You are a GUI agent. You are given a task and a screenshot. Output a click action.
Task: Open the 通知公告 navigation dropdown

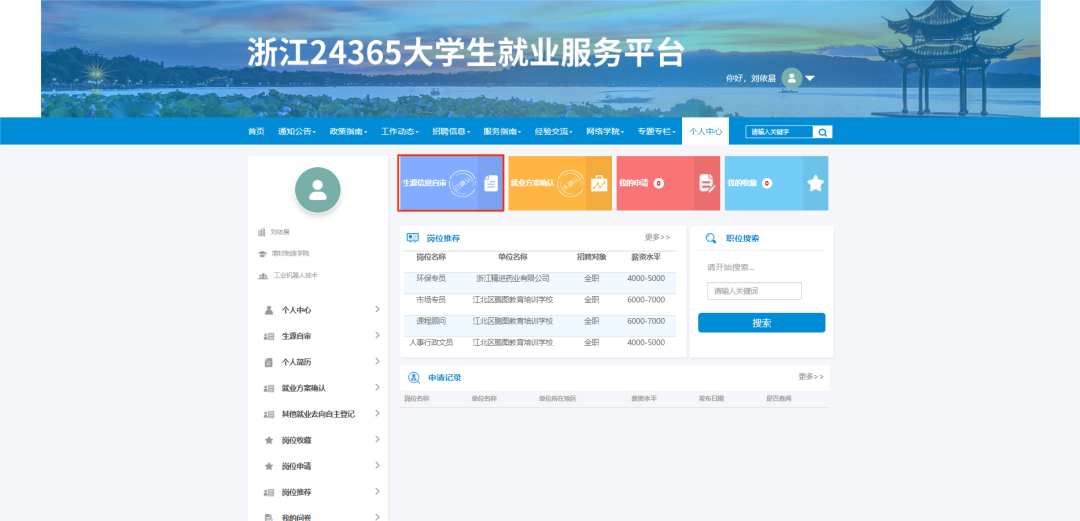pos(297,132)
